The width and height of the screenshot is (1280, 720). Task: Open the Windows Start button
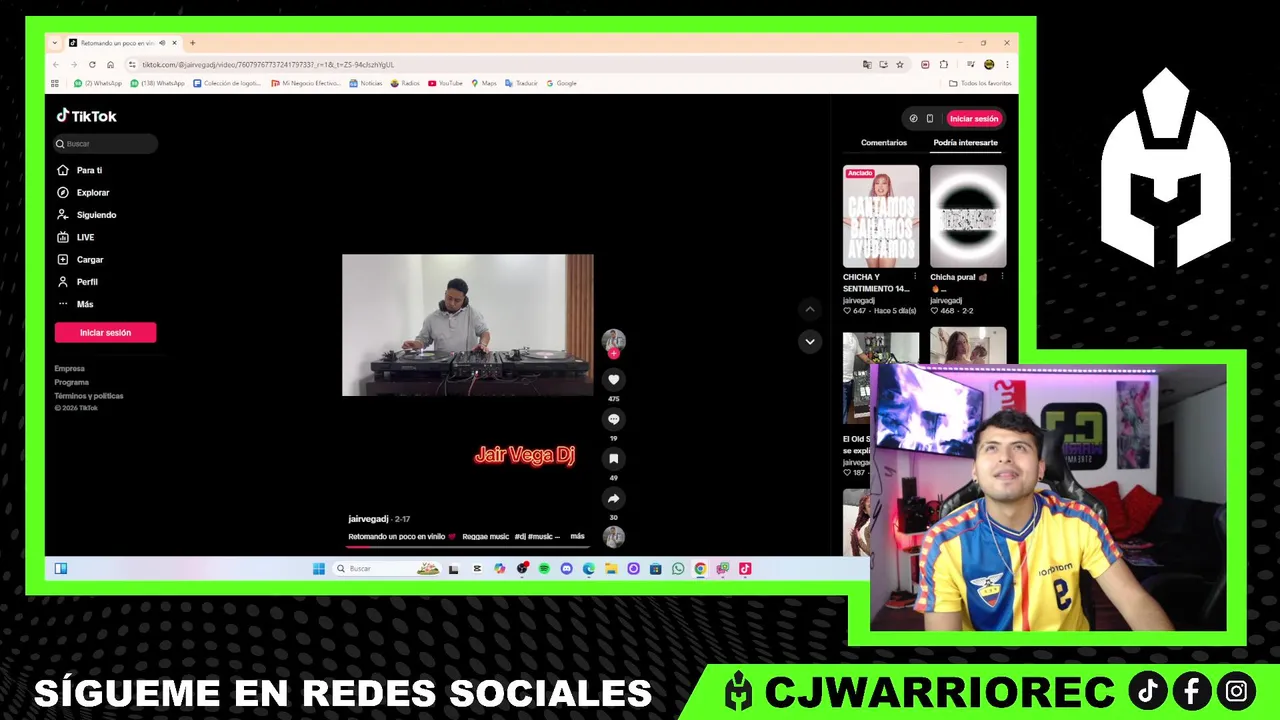click(x=319, y=568)
